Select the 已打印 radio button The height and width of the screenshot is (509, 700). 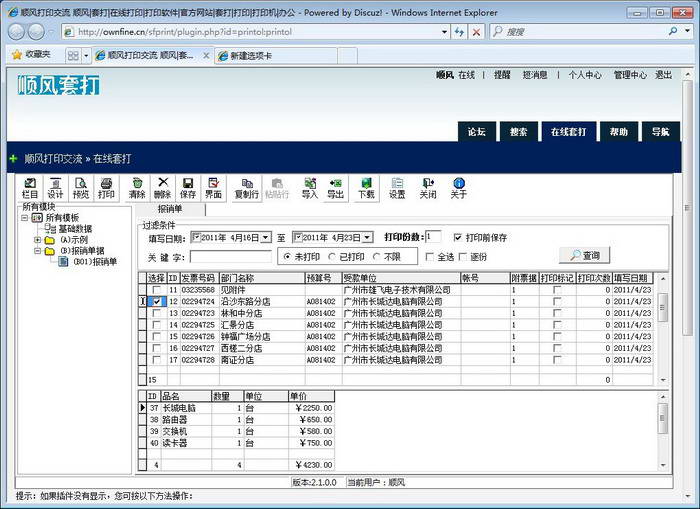pyautogui.click(x=332, y=257)
